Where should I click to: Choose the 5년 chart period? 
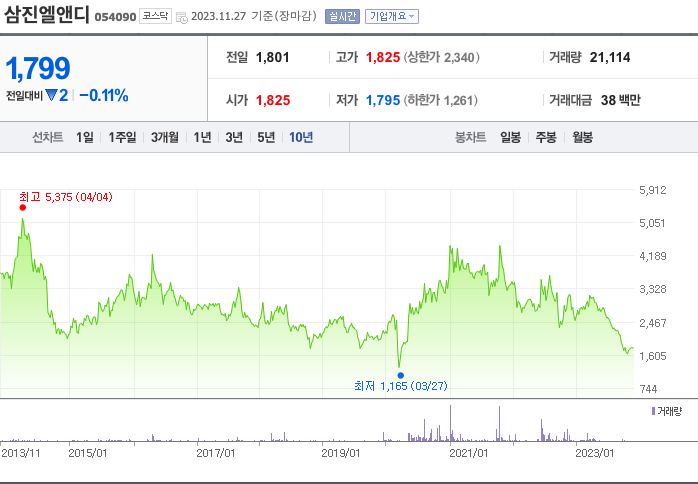coord(266,138)
